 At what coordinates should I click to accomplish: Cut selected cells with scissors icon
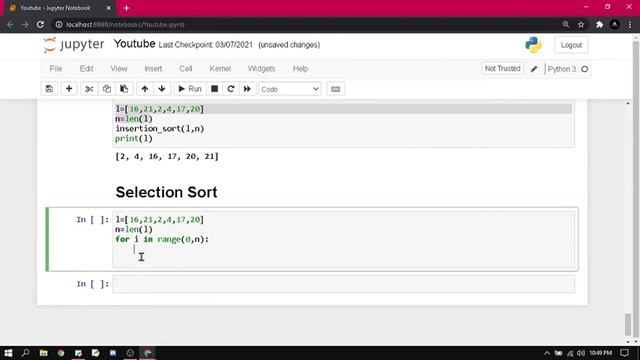coord(89,89)
